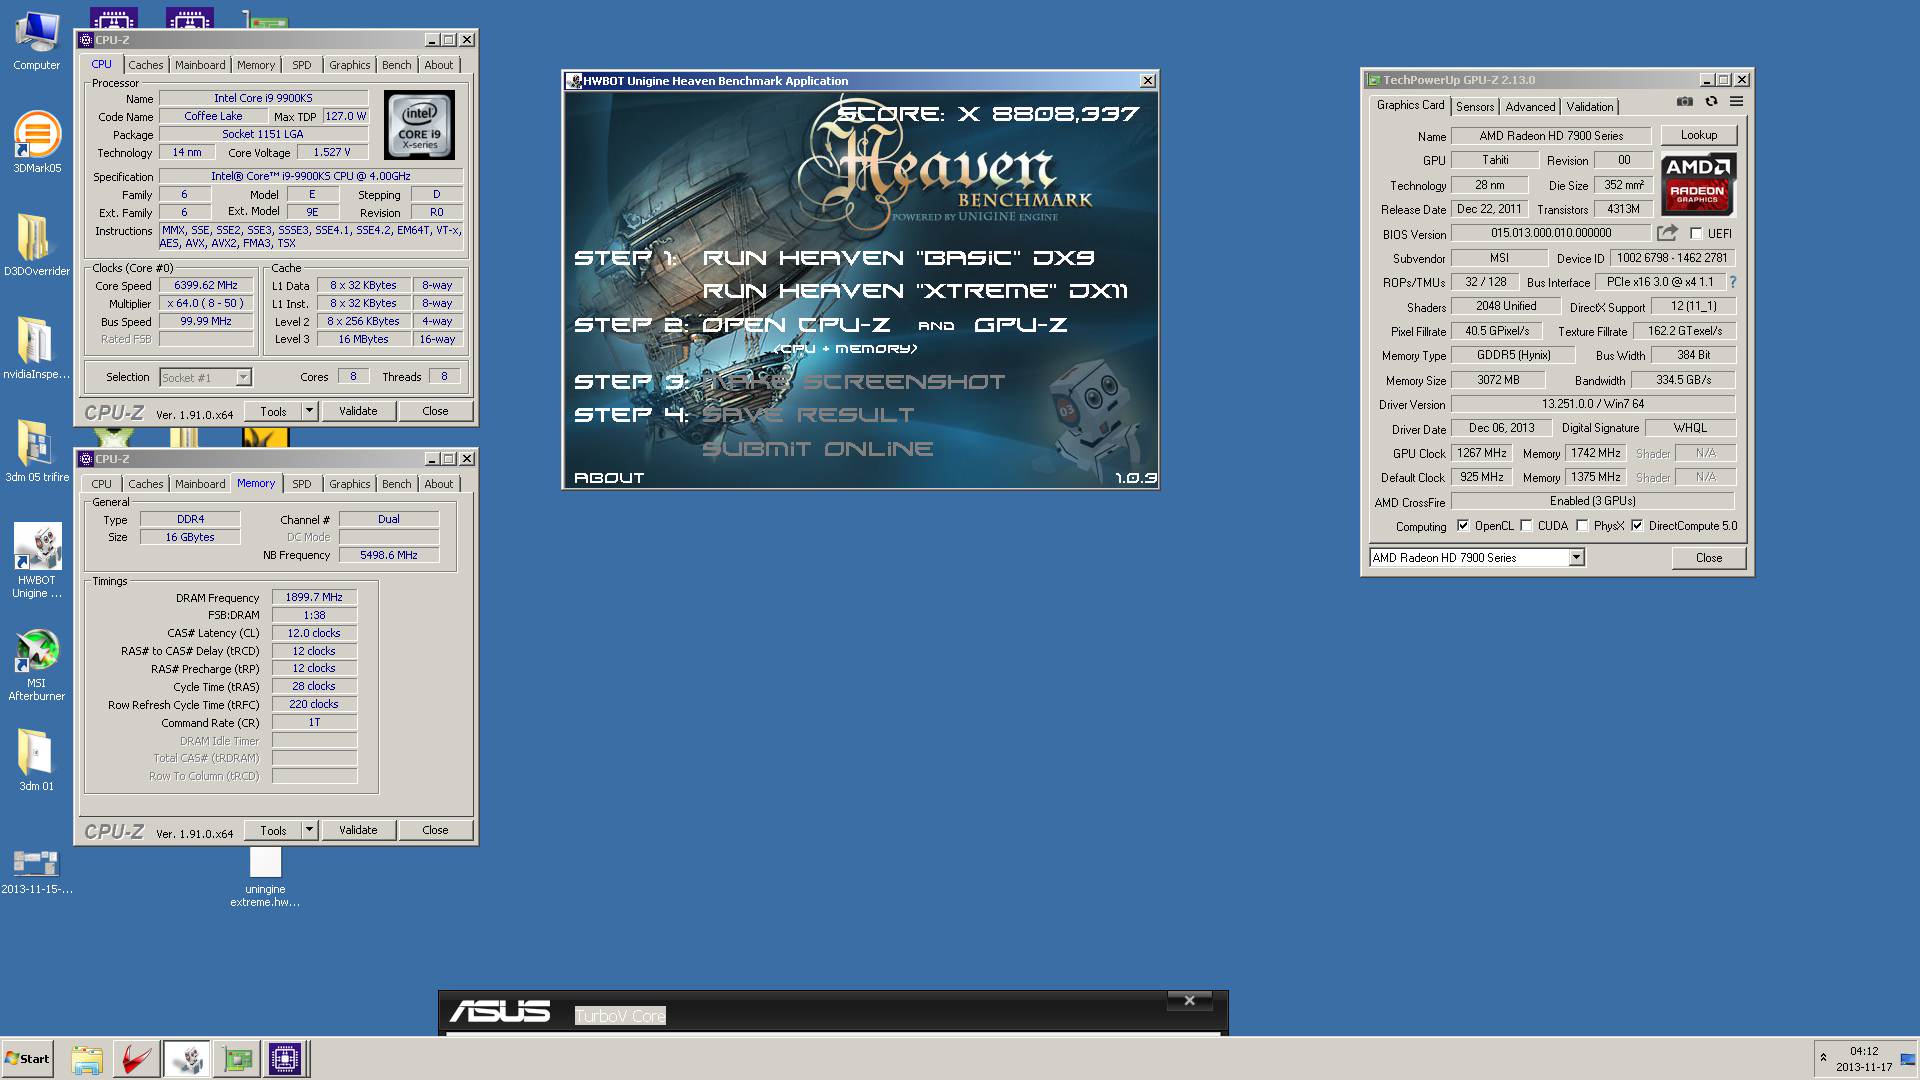The image size is (1920, 1080).
Task: Toggle the OpenCL checkbox
Action: (x=1463, y=526)
